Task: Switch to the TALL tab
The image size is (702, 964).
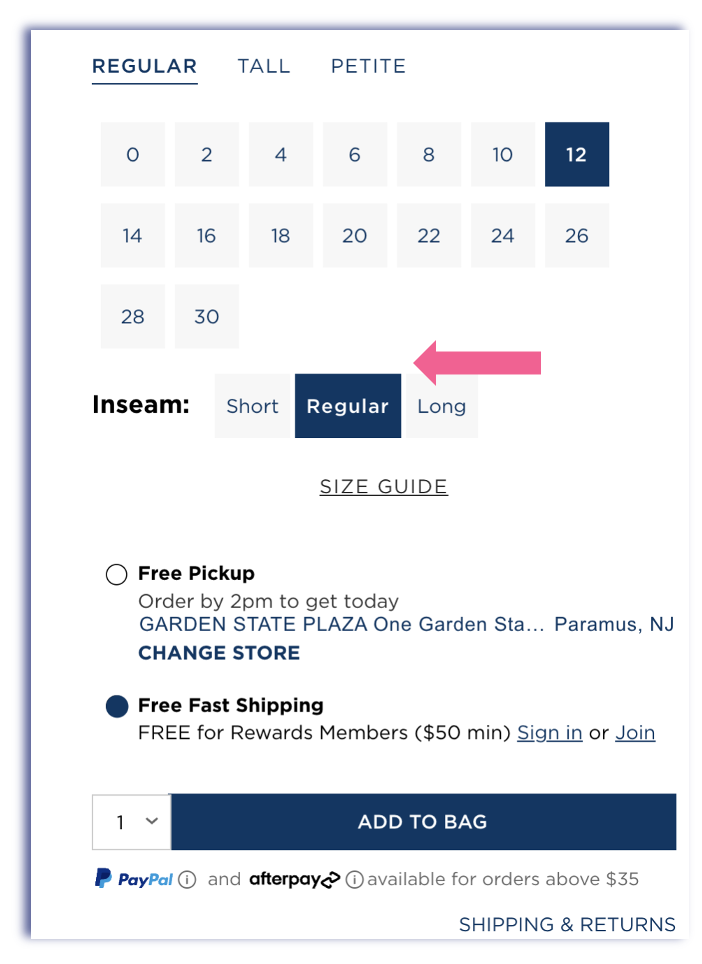Action: (x=264, y=66)
